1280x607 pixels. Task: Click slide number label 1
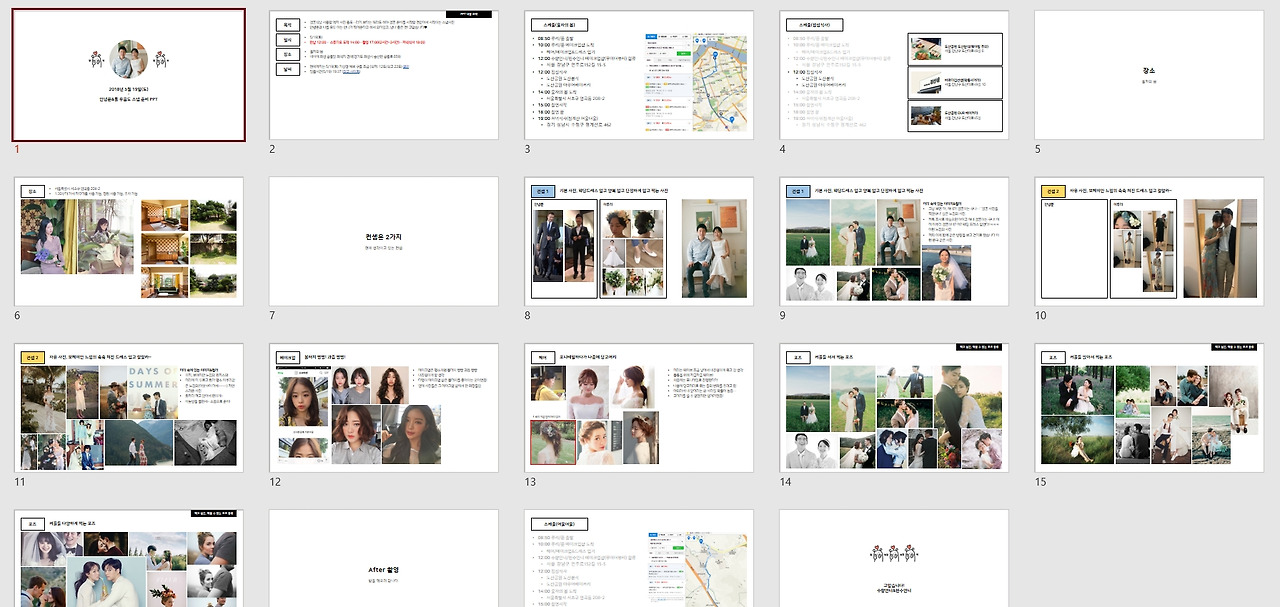(17, 149)
